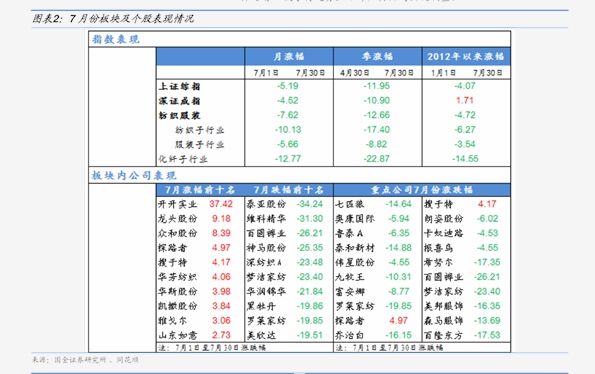Click 九牧王 value -10.31

pyautogui.click(x=398, y=277)
